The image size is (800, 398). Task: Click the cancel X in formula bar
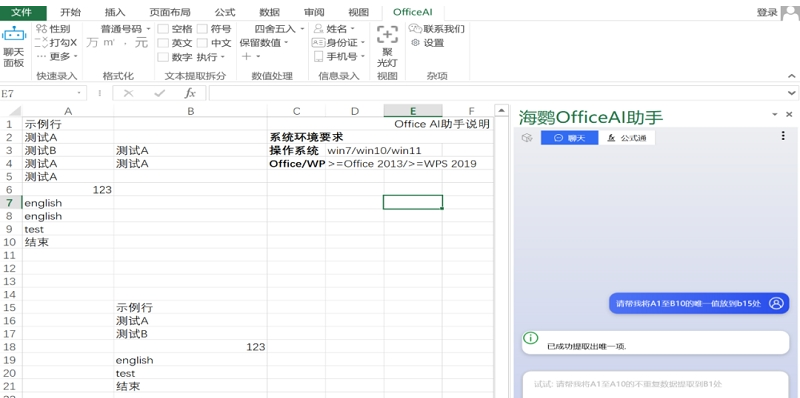pyautogui.click(x=129, y=93)
